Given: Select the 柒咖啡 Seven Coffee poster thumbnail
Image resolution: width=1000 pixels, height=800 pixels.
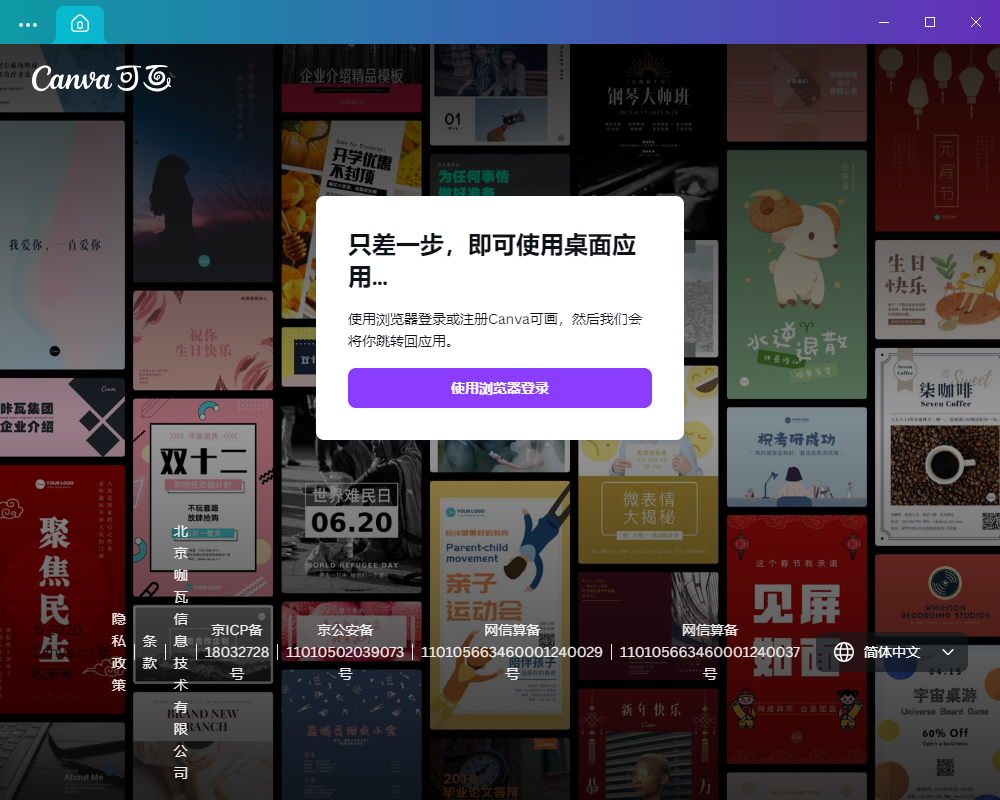Looking at the screenshot, I should [x=938, y=447].
